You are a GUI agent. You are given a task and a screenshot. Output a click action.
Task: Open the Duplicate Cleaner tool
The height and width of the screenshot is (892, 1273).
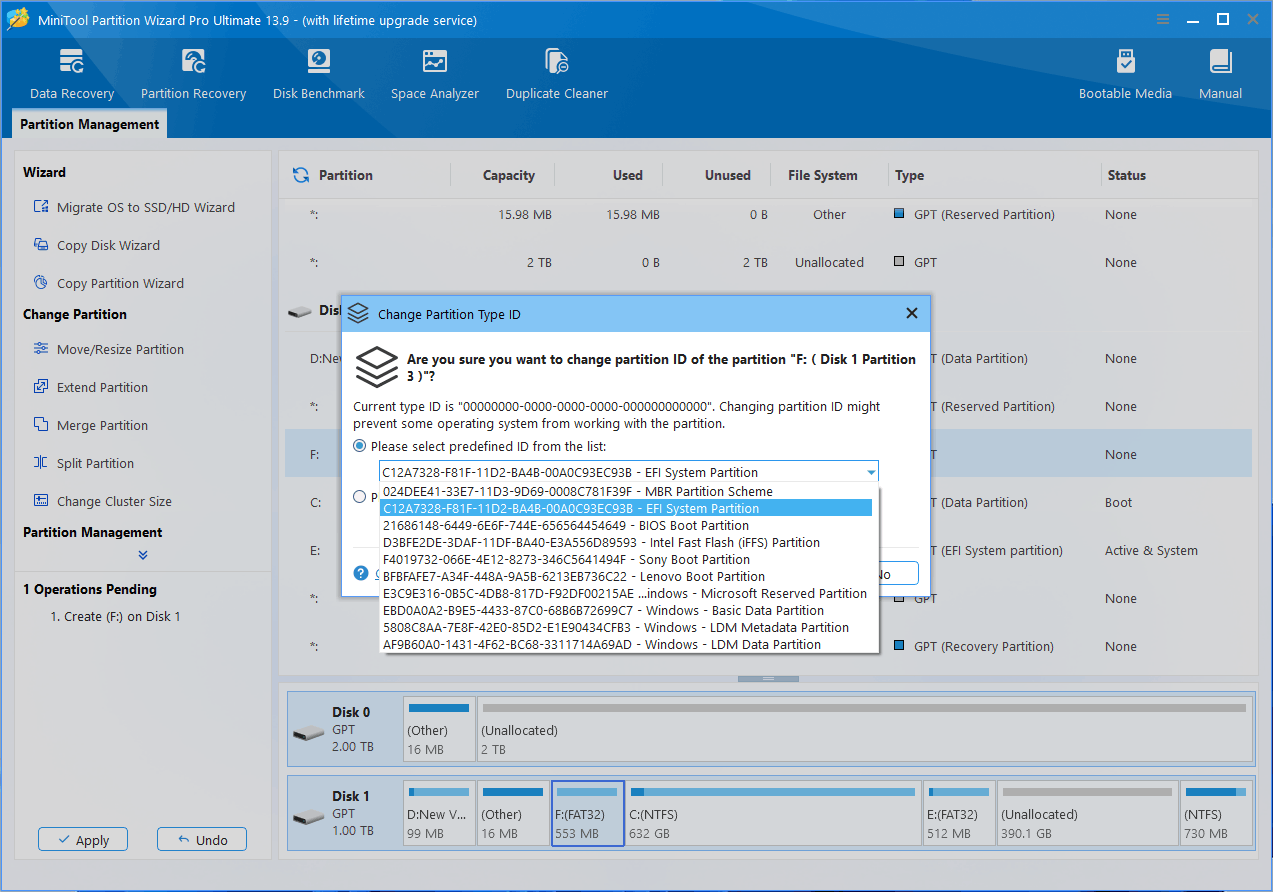tap(557, 75)
